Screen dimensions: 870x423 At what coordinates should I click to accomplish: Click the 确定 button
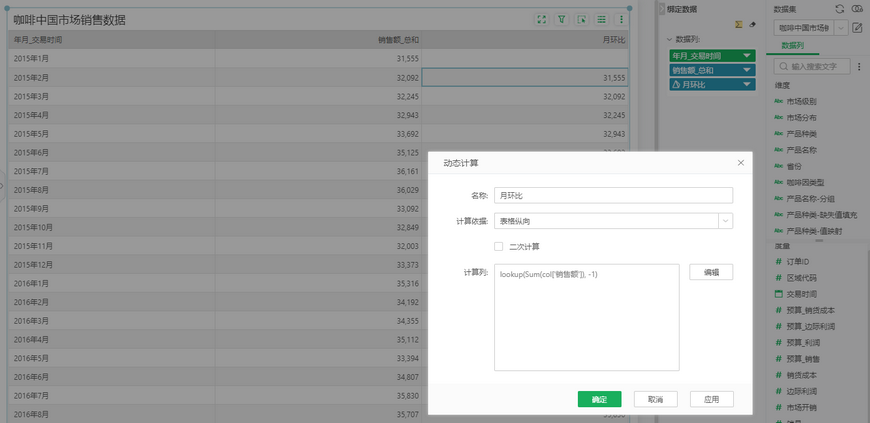[x=599, y=399]
